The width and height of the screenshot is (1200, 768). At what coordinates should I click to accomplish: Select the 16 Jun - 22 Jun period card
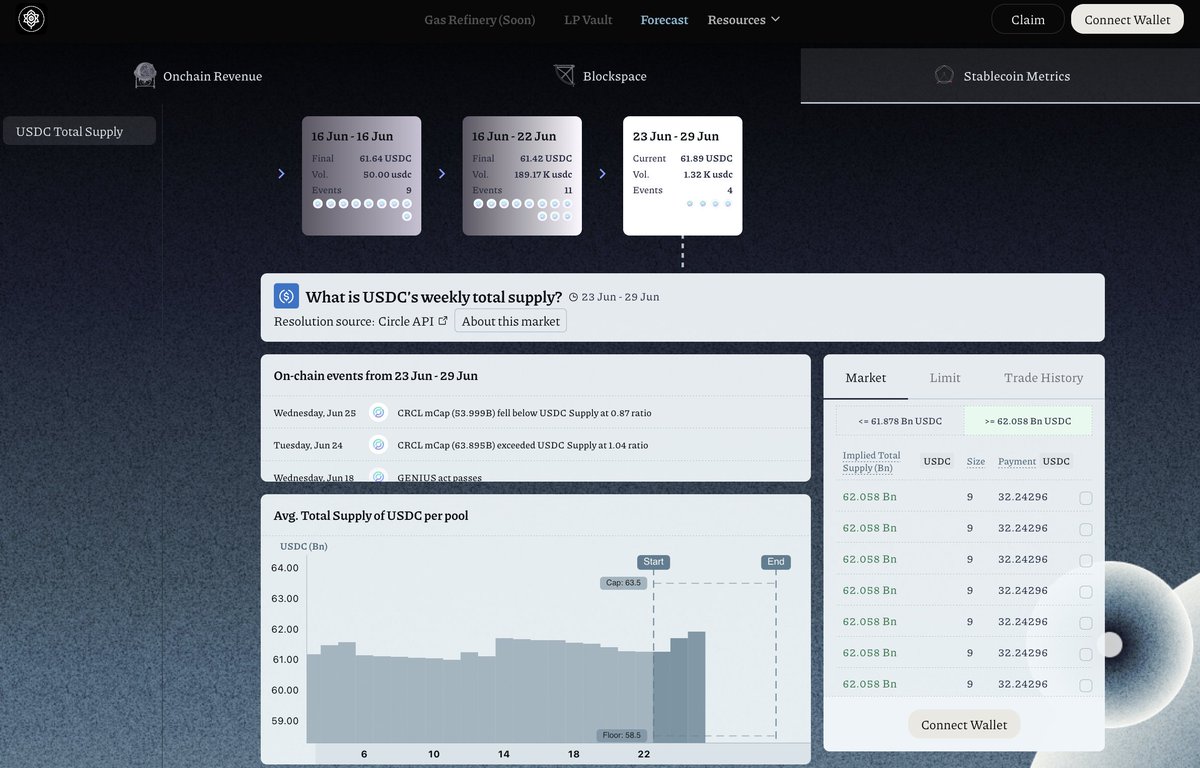click(522, 176)
